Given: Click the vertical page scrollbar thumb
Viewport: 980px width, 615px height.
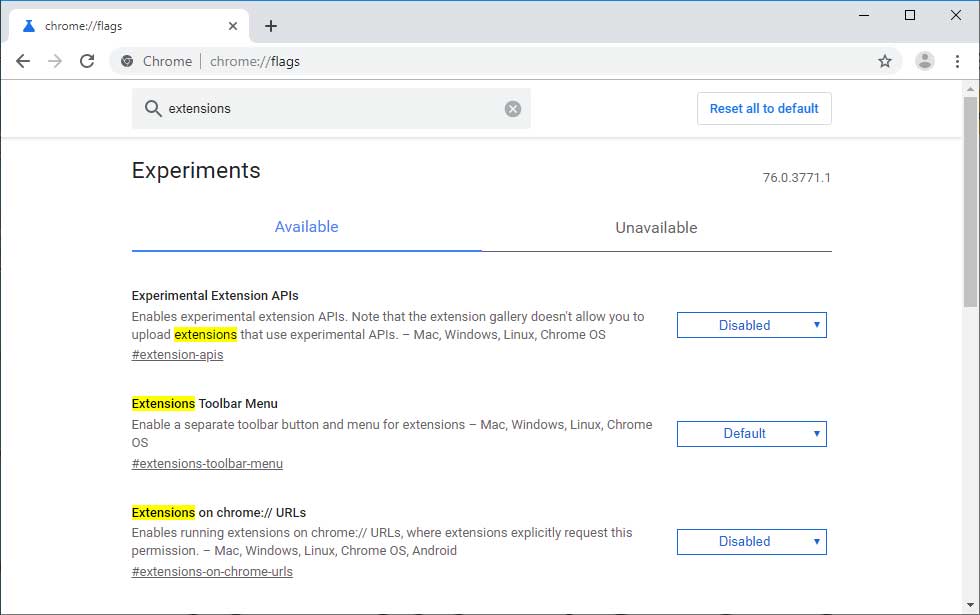Looking at the screenshot, I should 970,200.
